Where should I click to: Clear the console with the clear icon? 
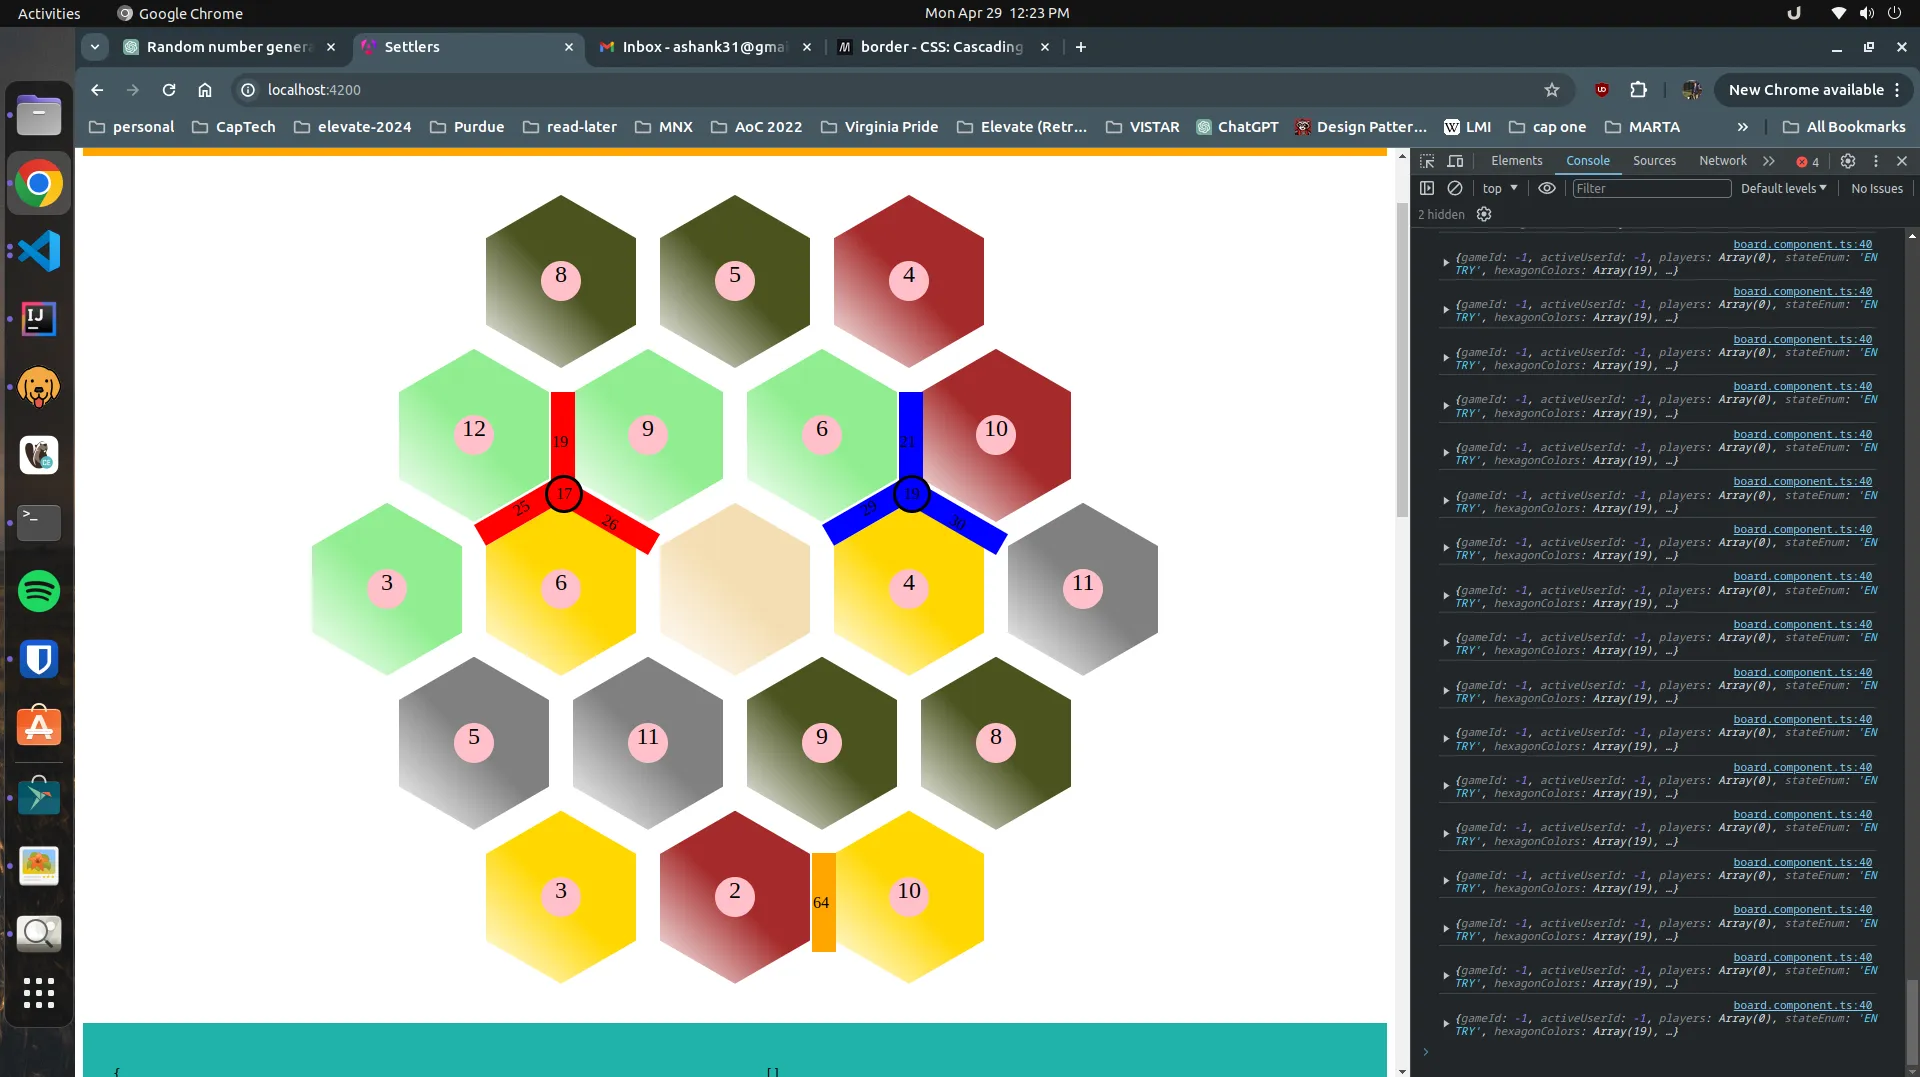point(1455,188)
